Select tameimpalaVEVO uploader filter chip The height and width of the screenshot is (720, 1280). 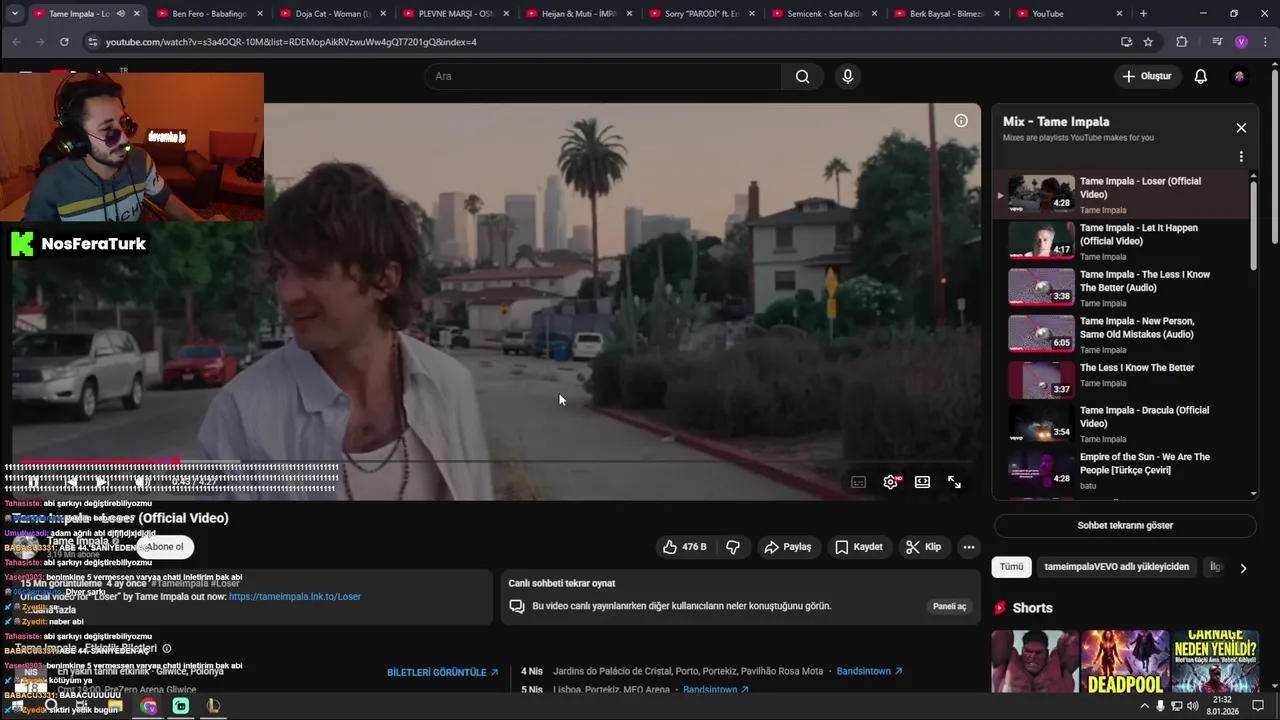click(1116, 567)
